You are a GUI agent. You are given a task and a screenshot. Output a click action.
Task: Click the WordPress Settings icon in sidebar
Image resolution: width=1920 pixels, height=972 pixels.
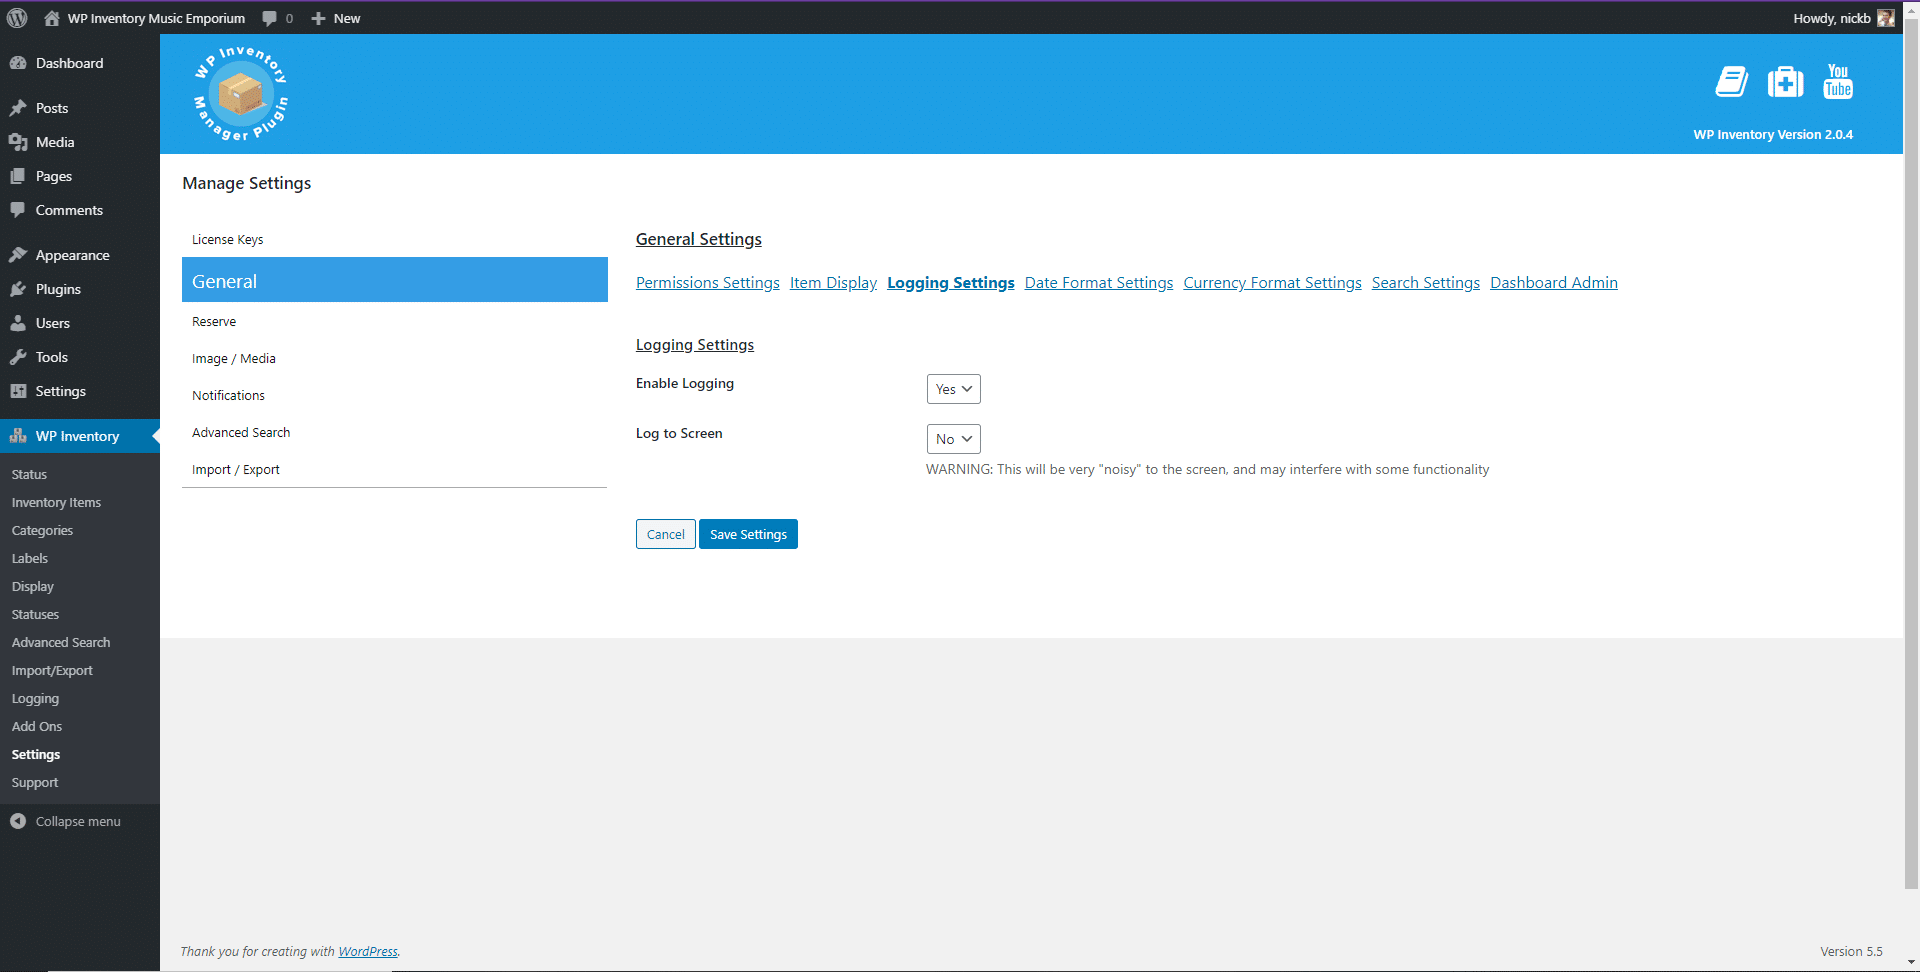click(x=18, y=391)
